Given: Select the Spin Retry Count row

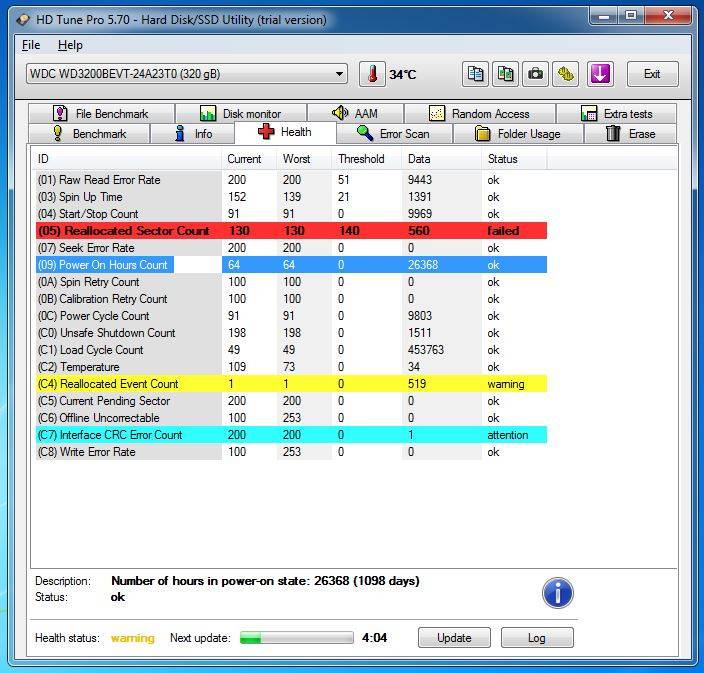Looking at the screenshot, I should (x=291, y=282).
